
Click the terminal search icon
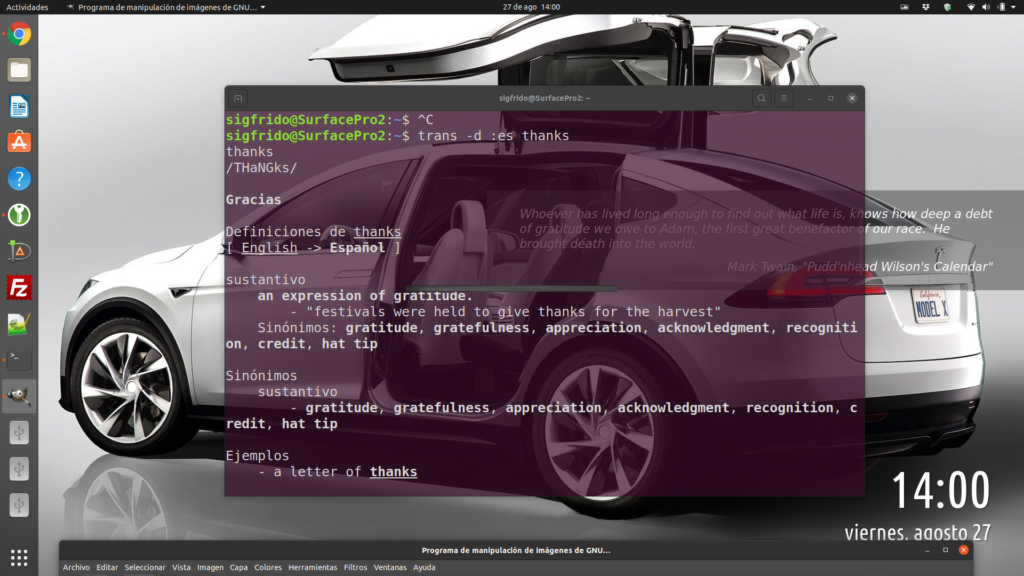point(761,98)
